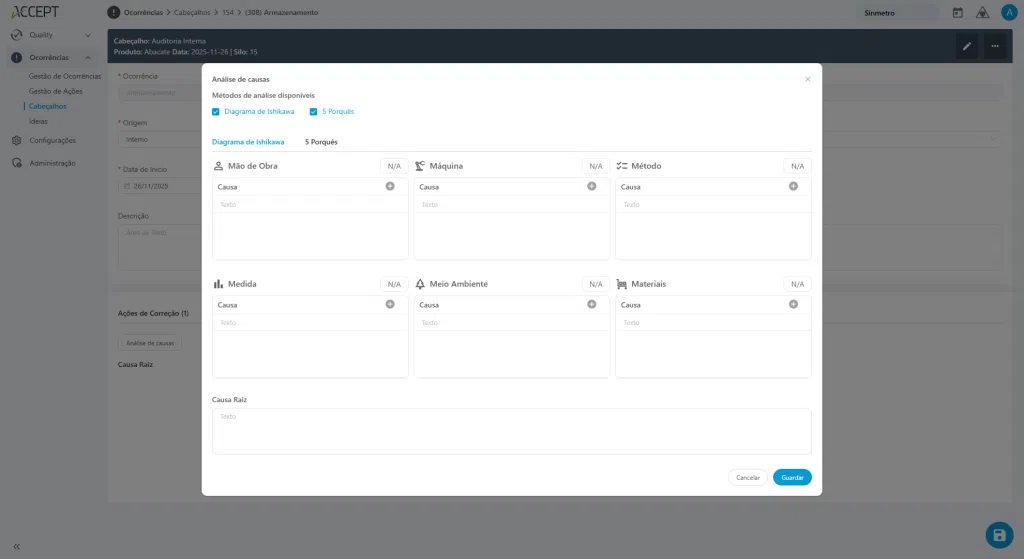Click the Cancelar button
The width and height of the screenshot is (1024, 559).
click(748, 477)
